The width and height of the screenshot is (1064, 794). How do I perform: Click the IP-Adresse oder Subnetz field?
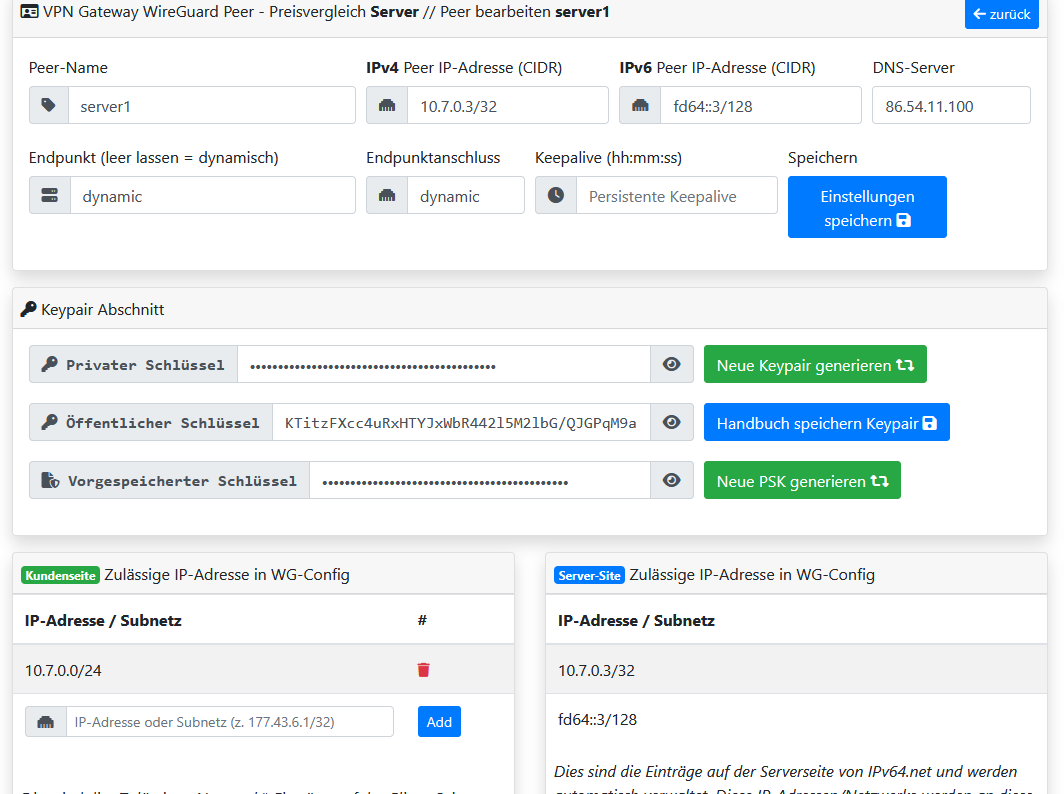tap(229, 722)
